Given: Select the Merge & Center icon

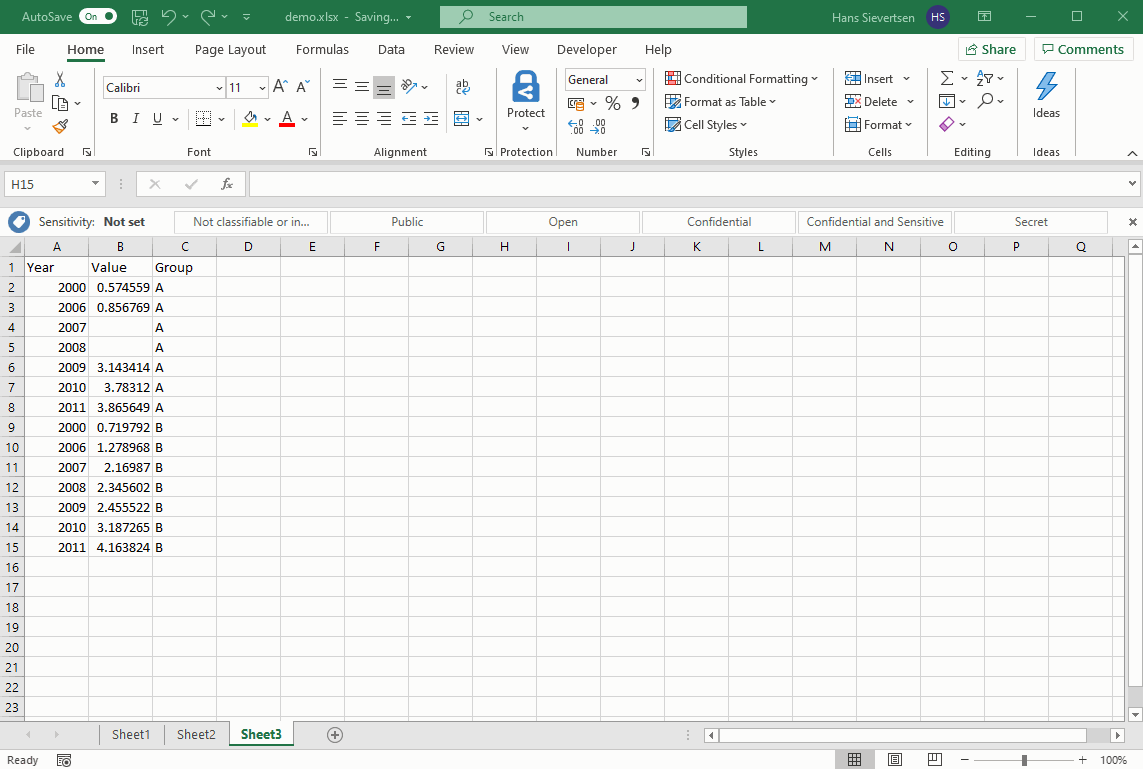Looking at the screenshot, I should (462, 117).
